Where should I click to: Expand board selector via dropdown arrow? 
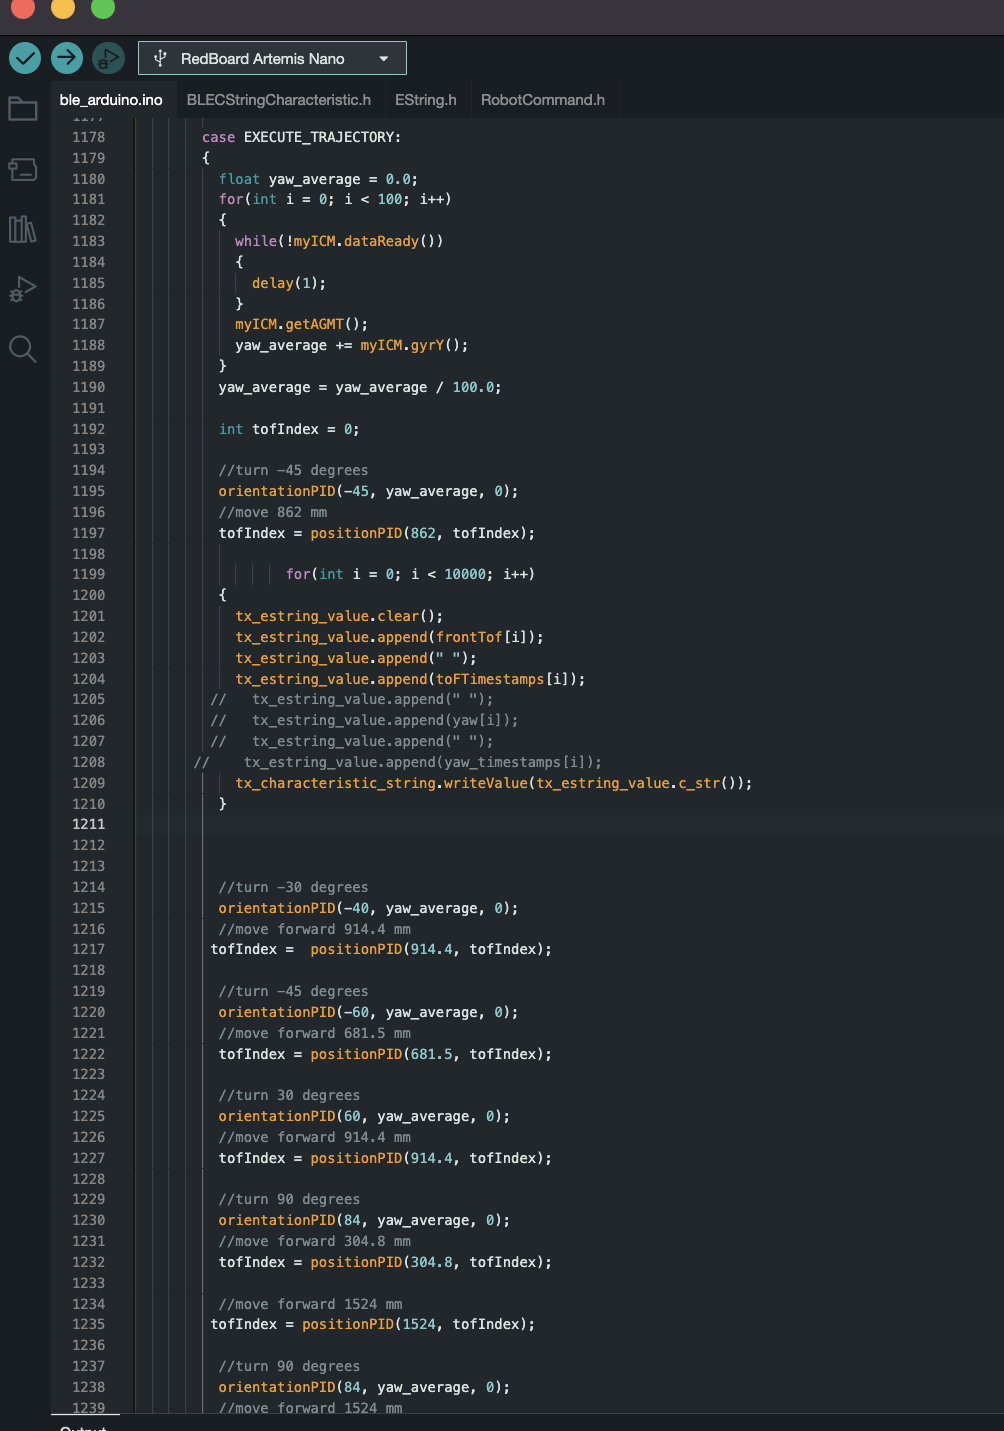coord(383,59)
